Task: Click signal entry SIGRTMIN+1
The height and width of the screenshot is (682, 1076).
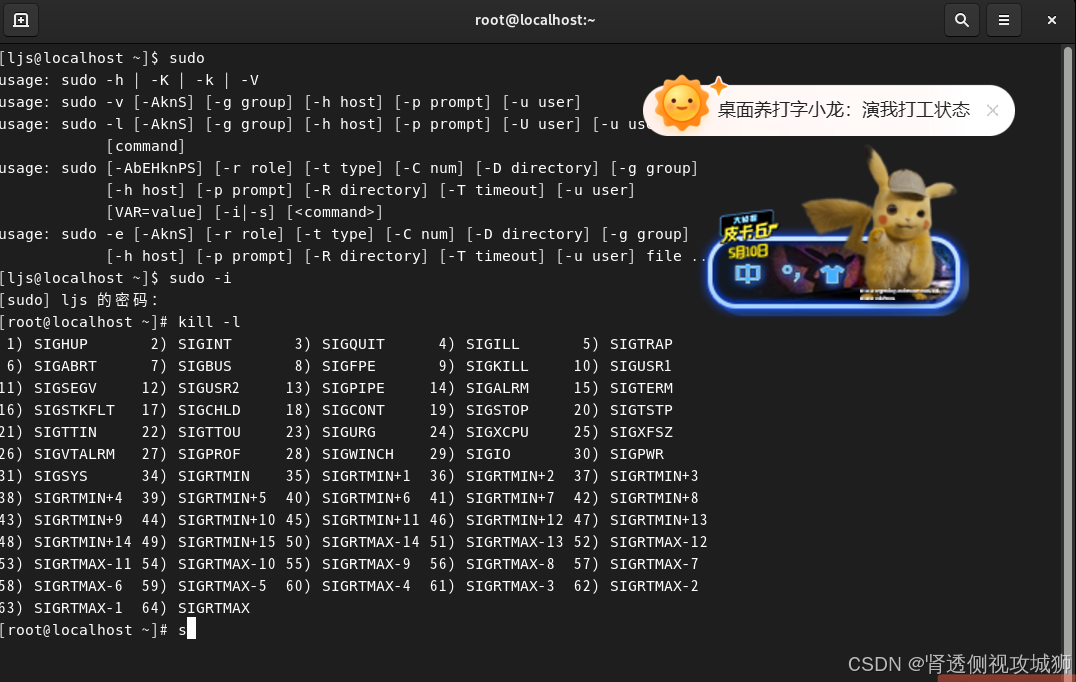Action: (x=366, y=475)
